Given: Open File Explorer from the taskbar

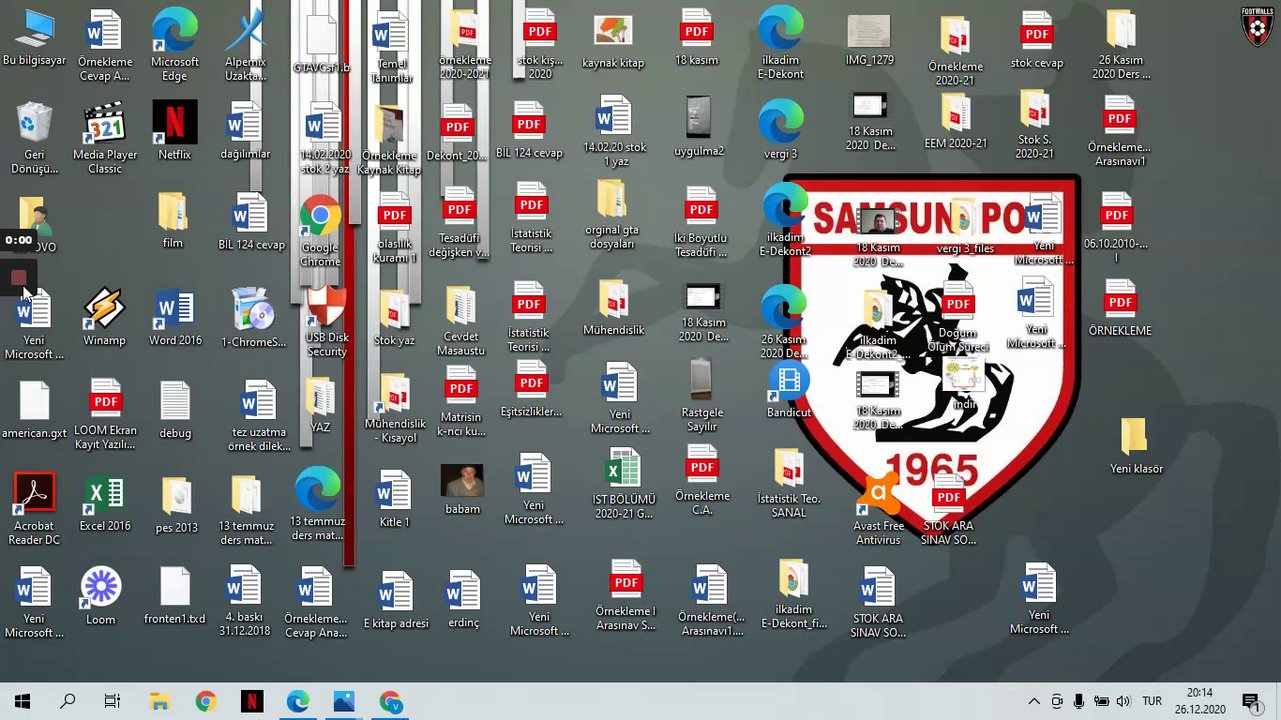Looking at the screenshot, I should (159, 702).
